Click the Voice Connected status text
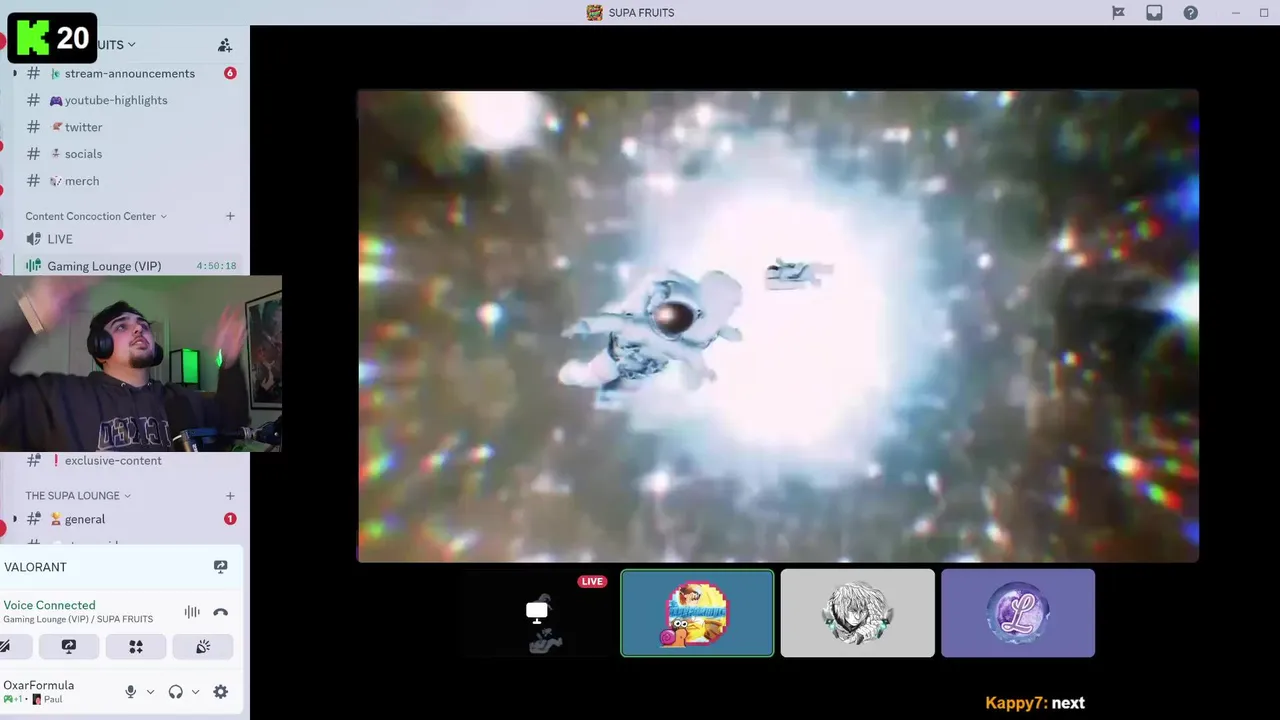This screenshot has width=1280, height=720. 50,605
